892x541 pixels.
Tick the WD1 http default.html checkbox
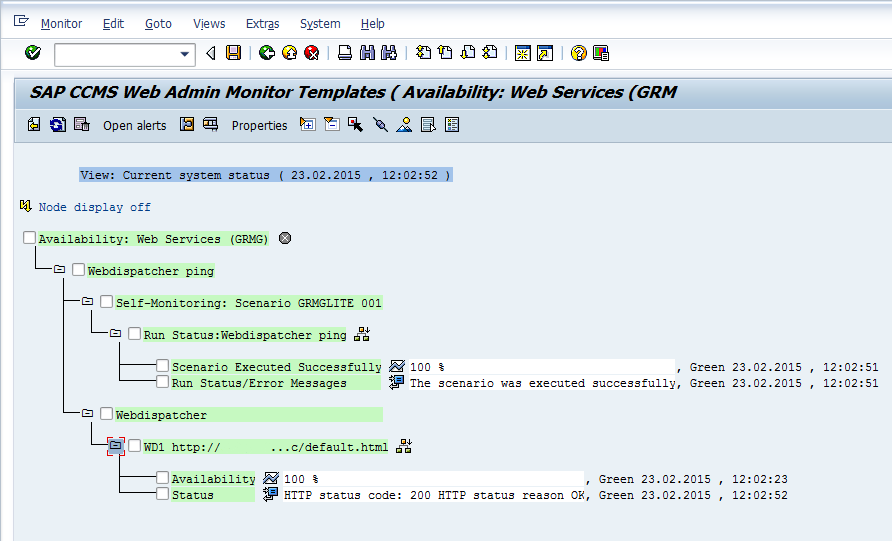coord(134,445)
